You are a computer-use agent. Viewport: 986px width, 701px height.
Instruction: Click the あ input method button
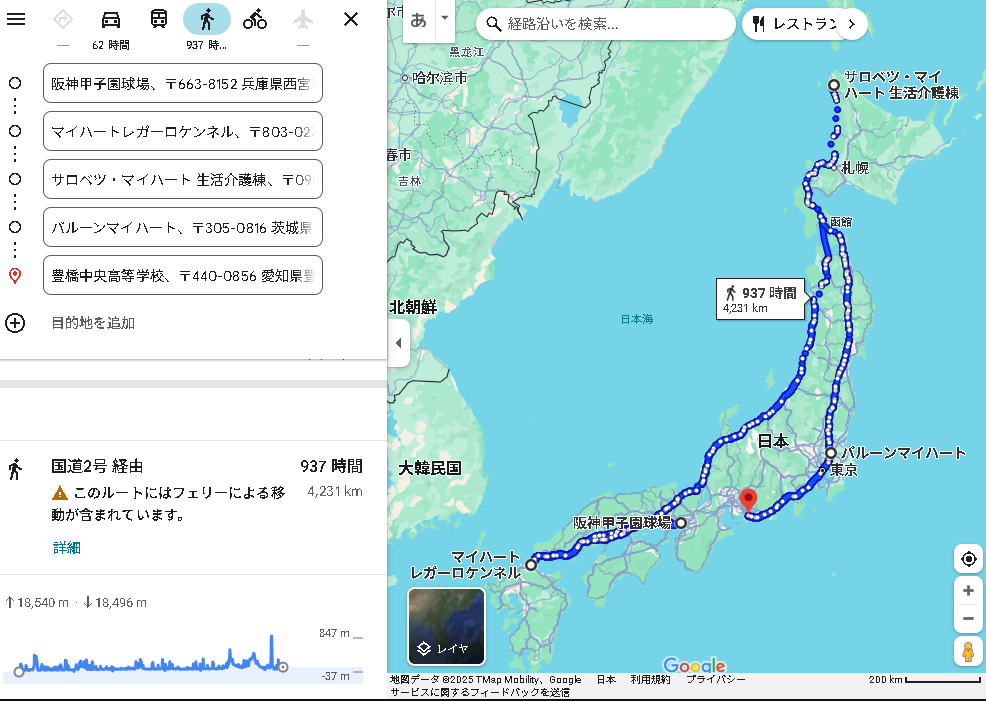point(418,21)
